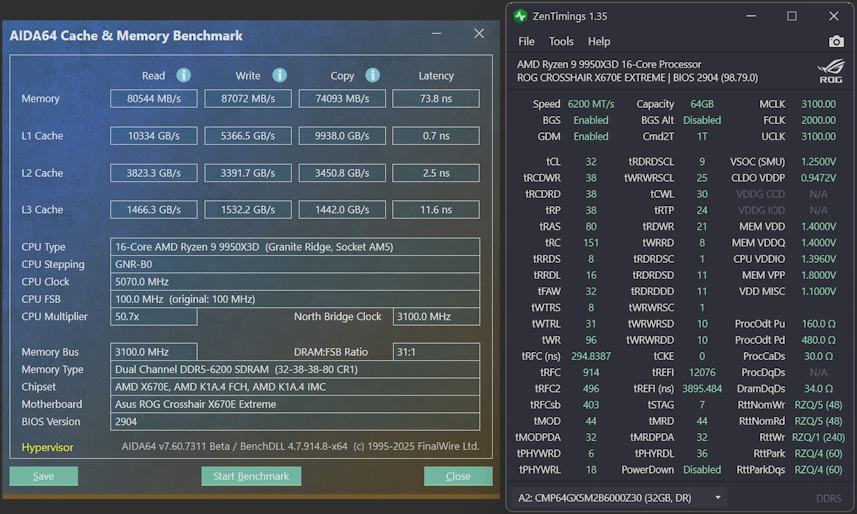
Task: Click the GDM Enabled value
Action: (x=591, y=136)
